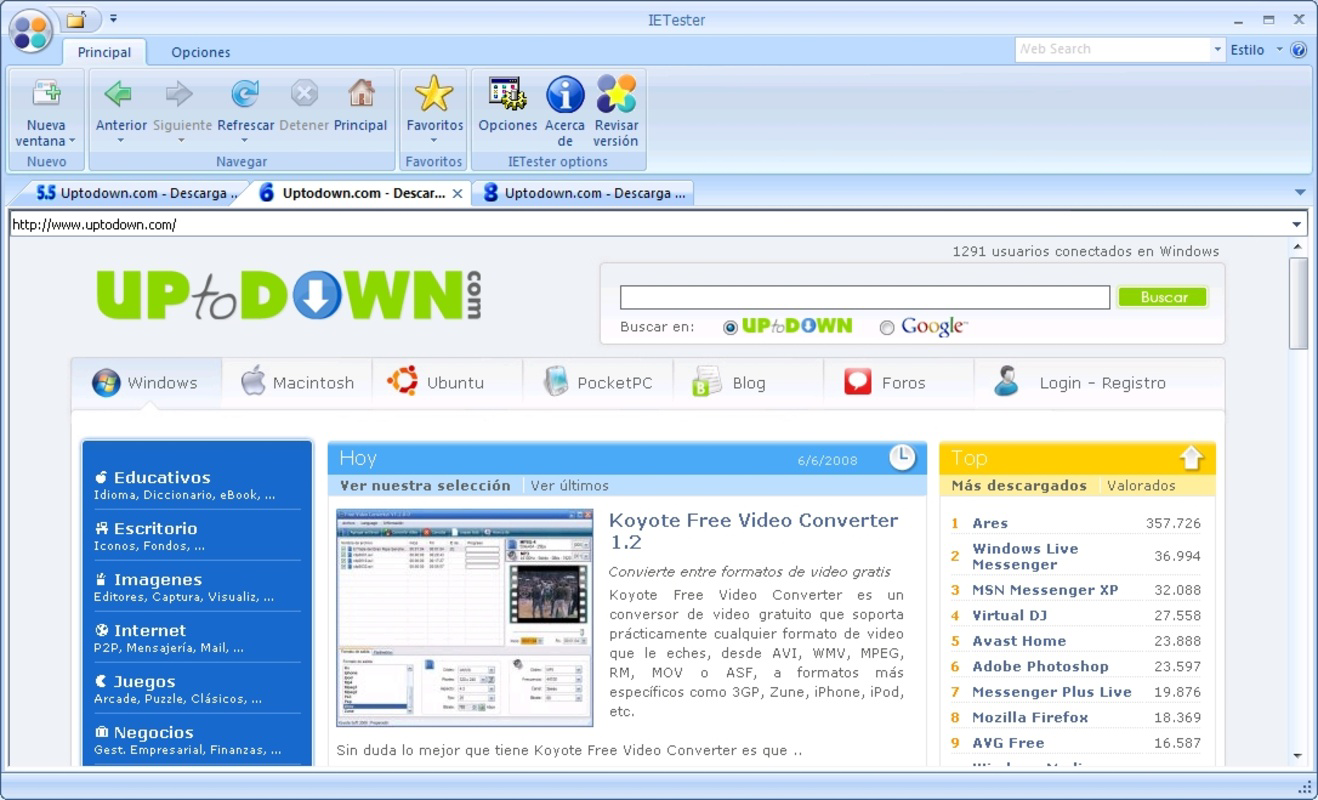The width and height of the screenshot is (1318, 800).
Task: Click the clock icon in Hoy header
Action: click(902, 457)
